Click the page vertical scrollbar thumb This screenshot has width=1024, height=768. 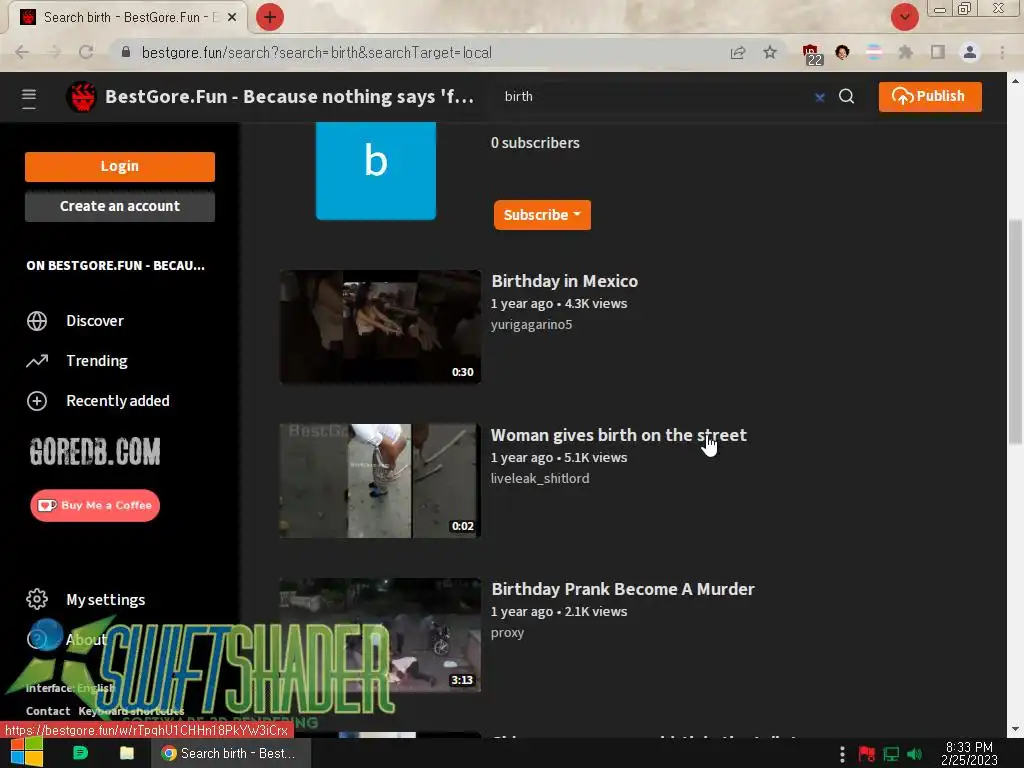[1015, 332]
